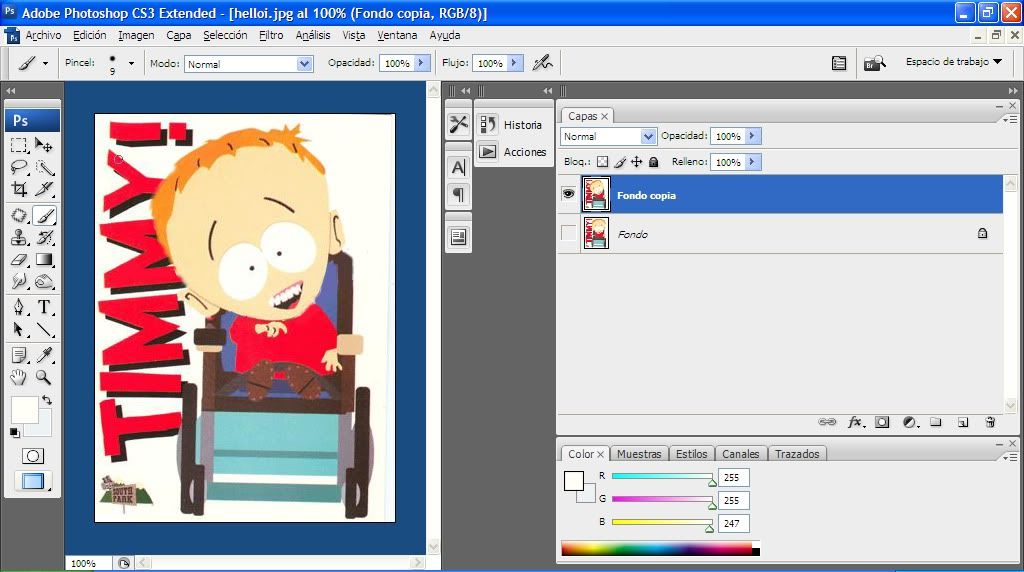The width and height of the screenshot is (1024, 572).
Task: Select the Zoom tool
Action: 44,377
